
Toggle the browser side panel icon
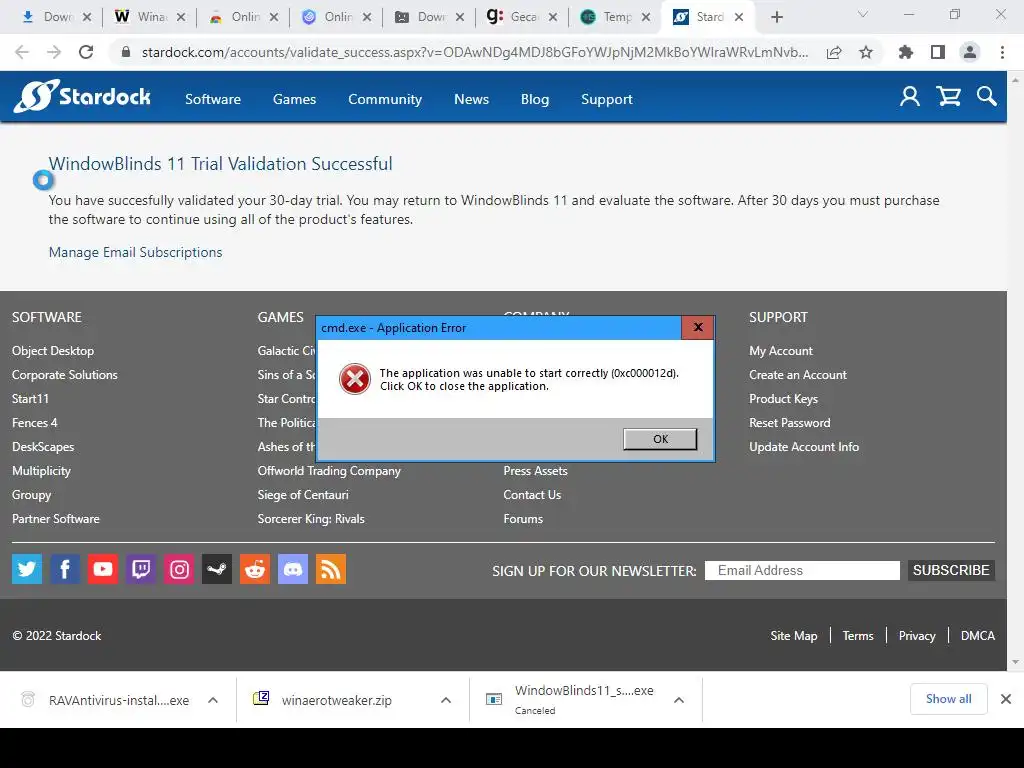pyautogui.click(x=938, y=52)
